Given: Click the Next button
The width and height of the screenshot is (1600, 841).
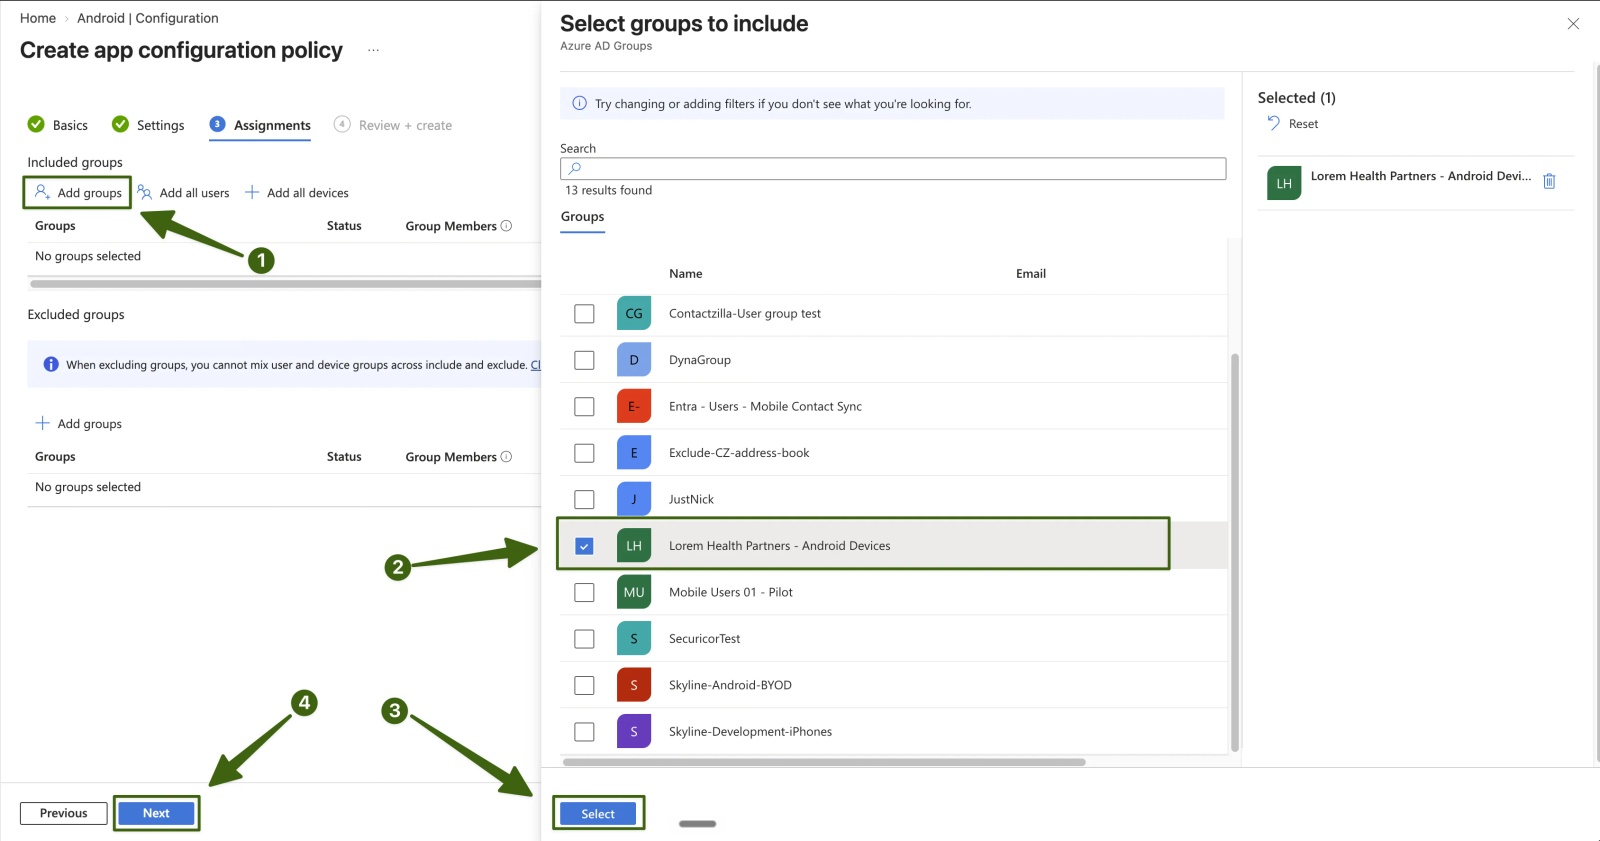Looking at the screenshot, I should coord(156,813).
